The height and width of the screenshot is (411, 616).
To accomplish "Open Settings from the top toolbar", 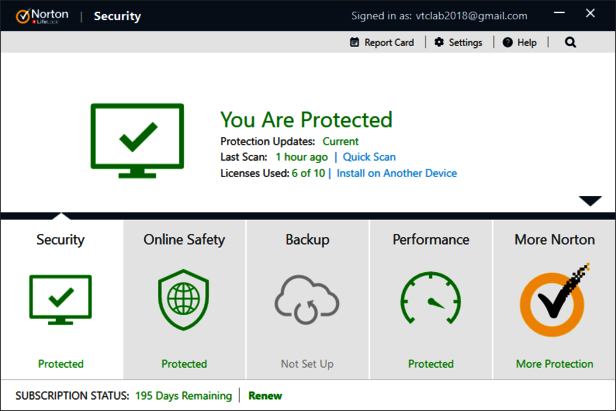I will pyautogui.click(x=458, y=43).
